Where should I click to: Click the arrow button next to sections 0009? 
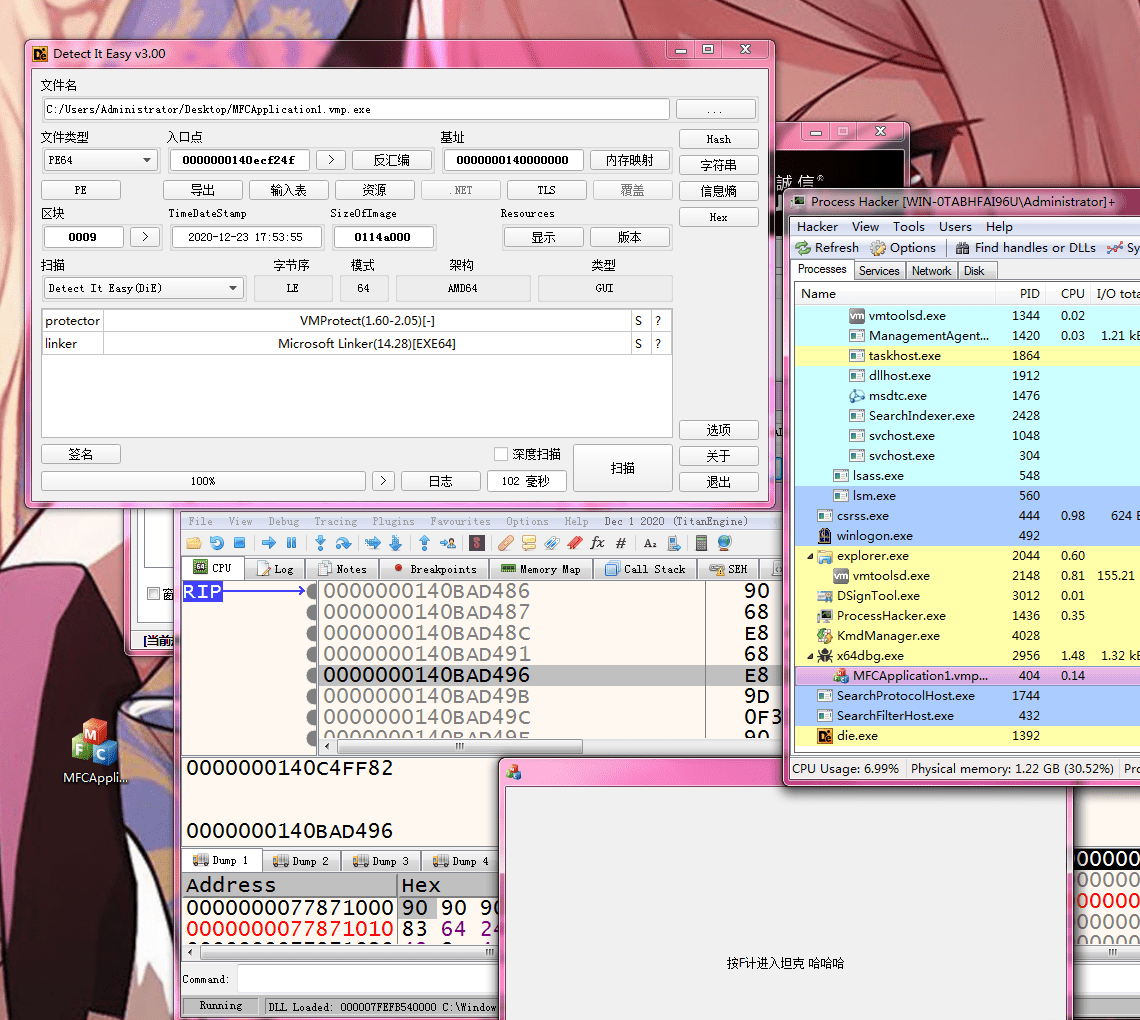click(x=145, y=237)
